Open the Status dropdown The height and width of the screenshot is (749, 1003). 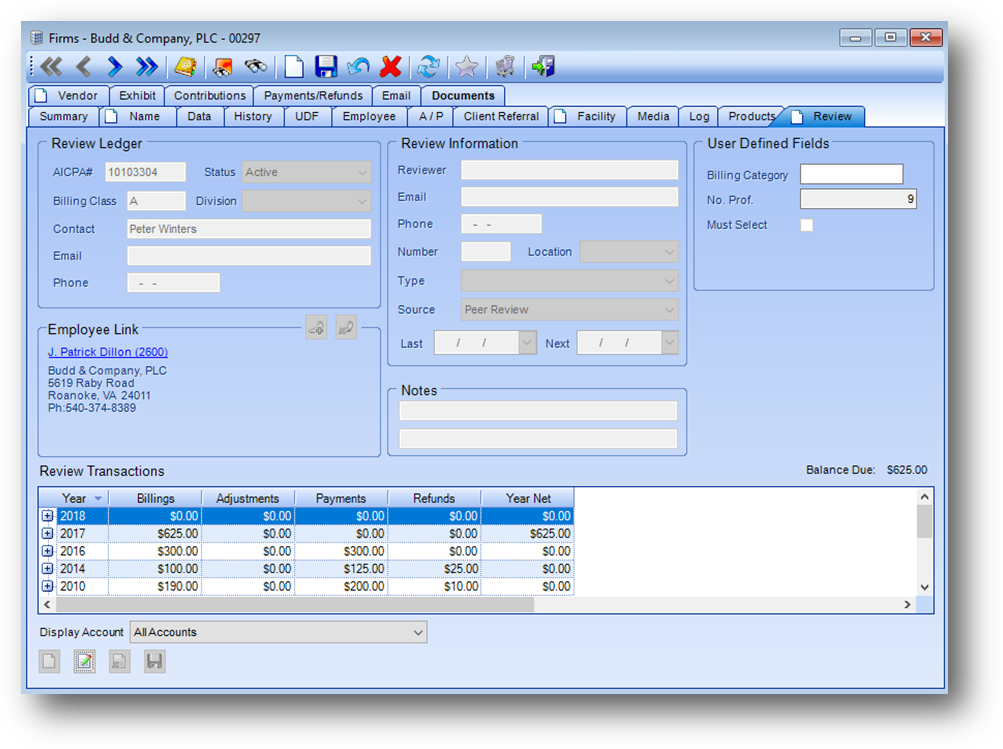coord(361,172)
